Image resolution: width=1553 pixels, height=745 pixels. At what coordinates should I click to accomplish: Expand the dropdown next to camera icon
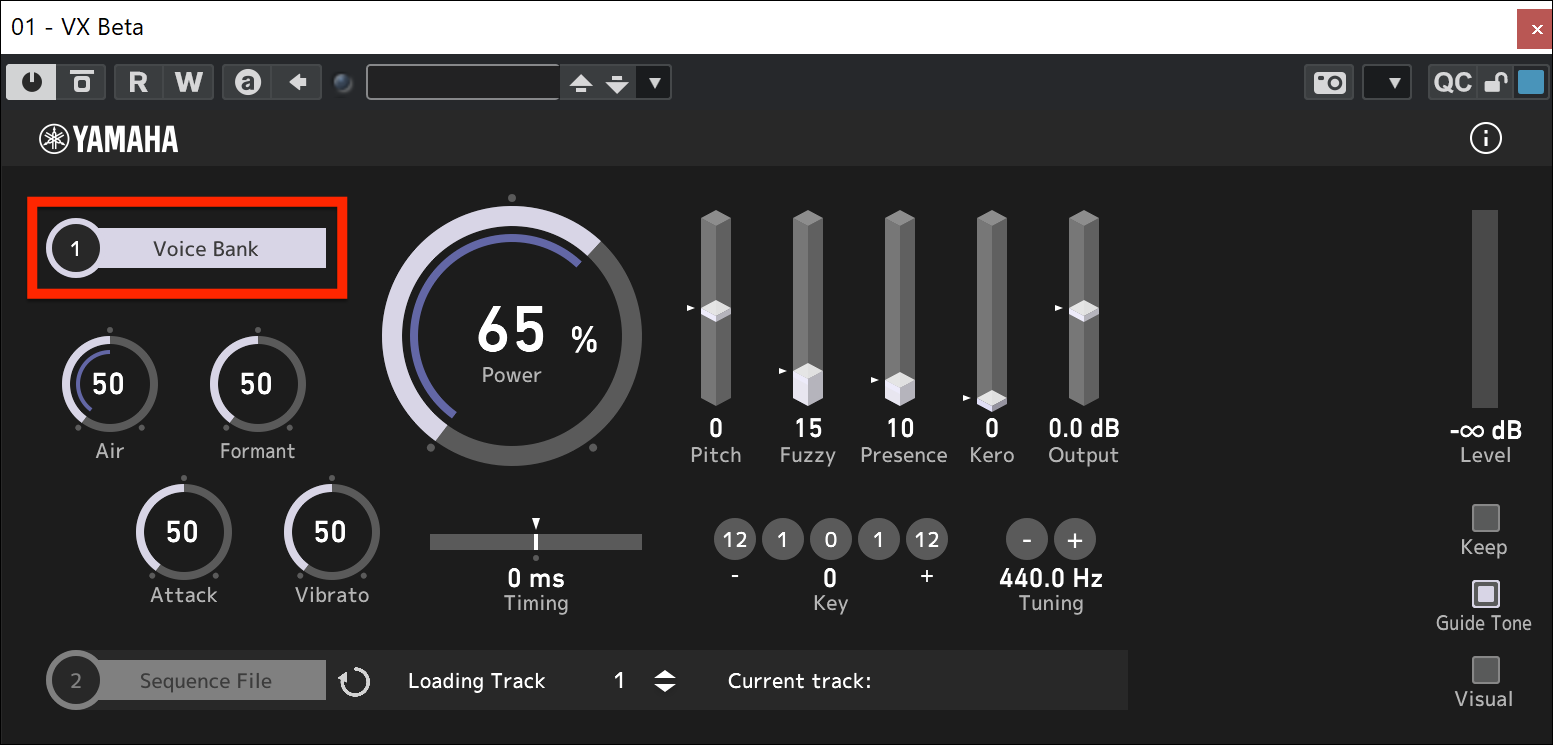coord(1388,82)
